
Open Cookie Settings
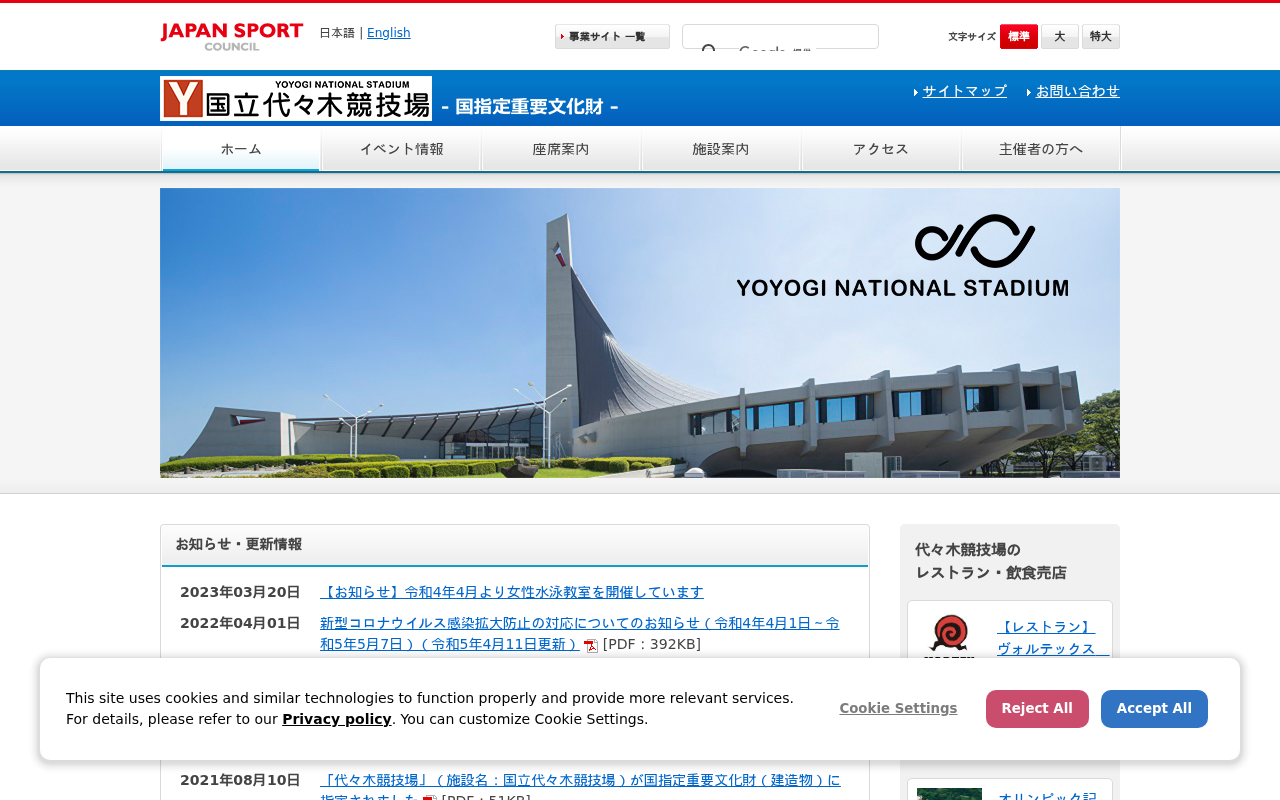898,709
